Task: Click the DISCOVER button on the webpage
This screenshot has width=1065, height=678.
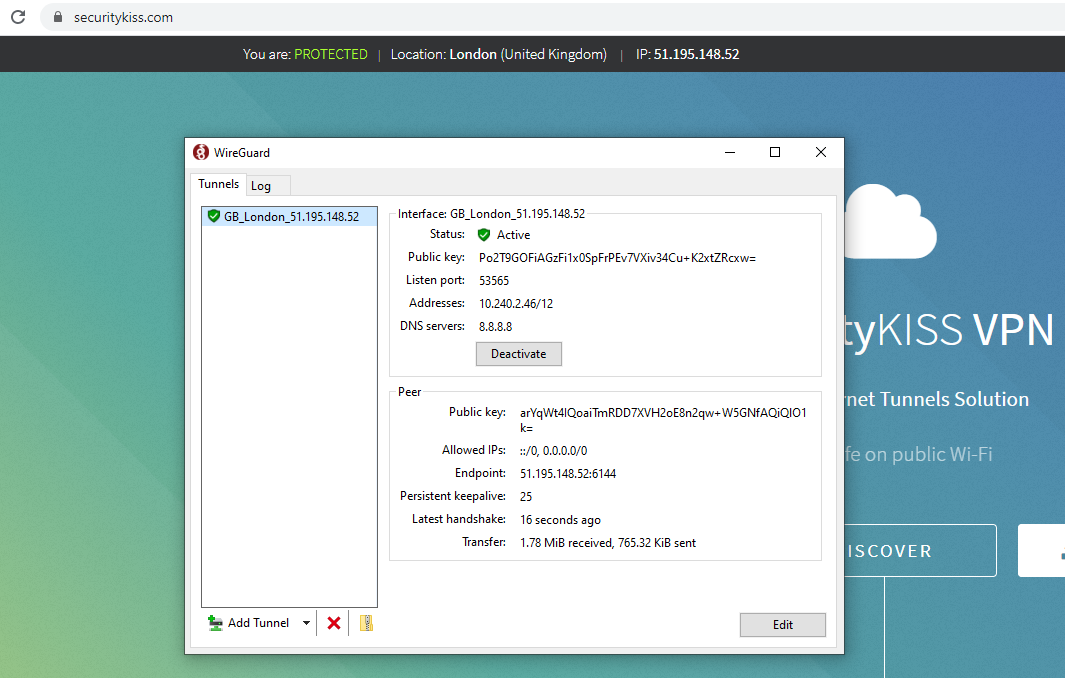Action: [920, 551]
